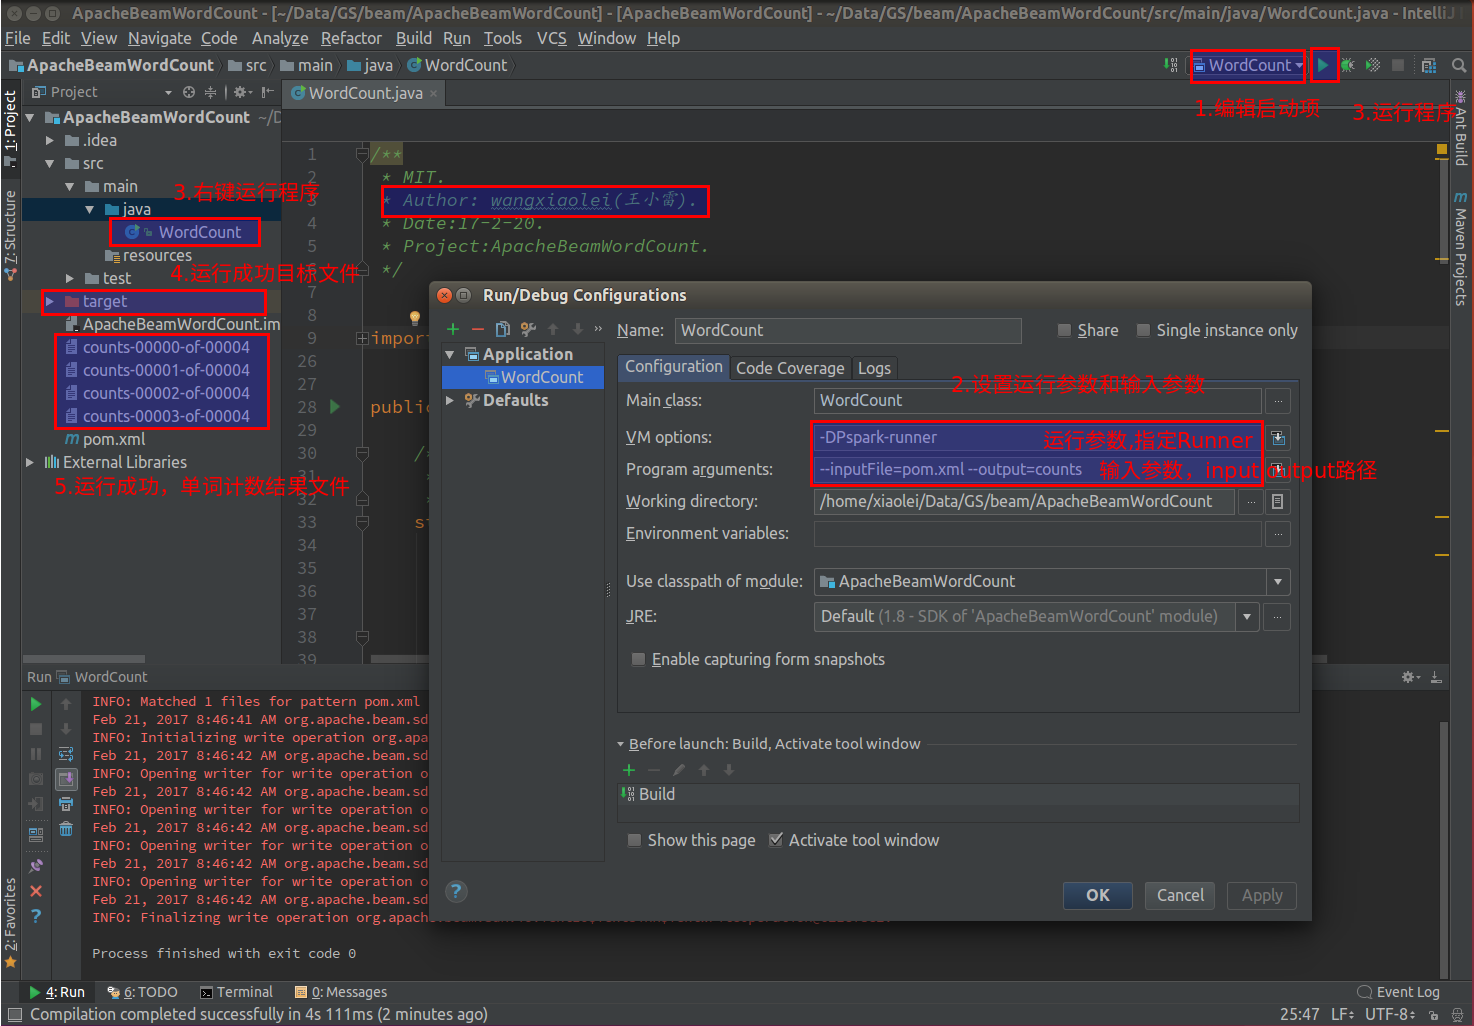1474x1026 pixels.
Task: Open the Terminal tool window tab
Action: point(236,992)
